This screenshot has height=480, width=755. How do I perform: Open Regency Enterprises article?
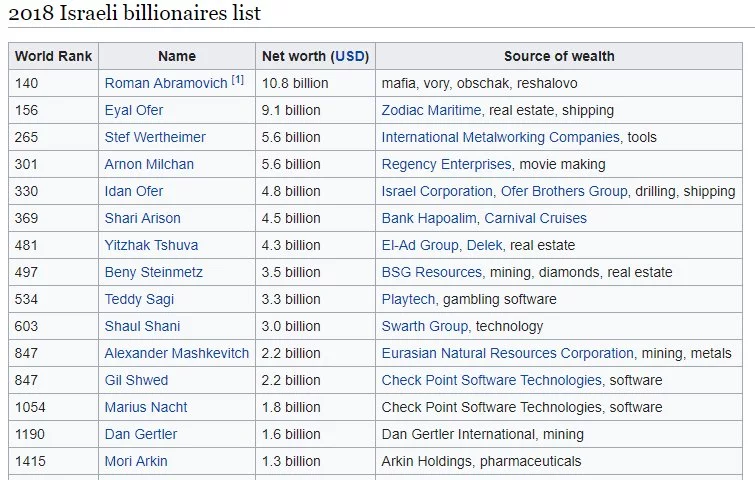[446, 164]
